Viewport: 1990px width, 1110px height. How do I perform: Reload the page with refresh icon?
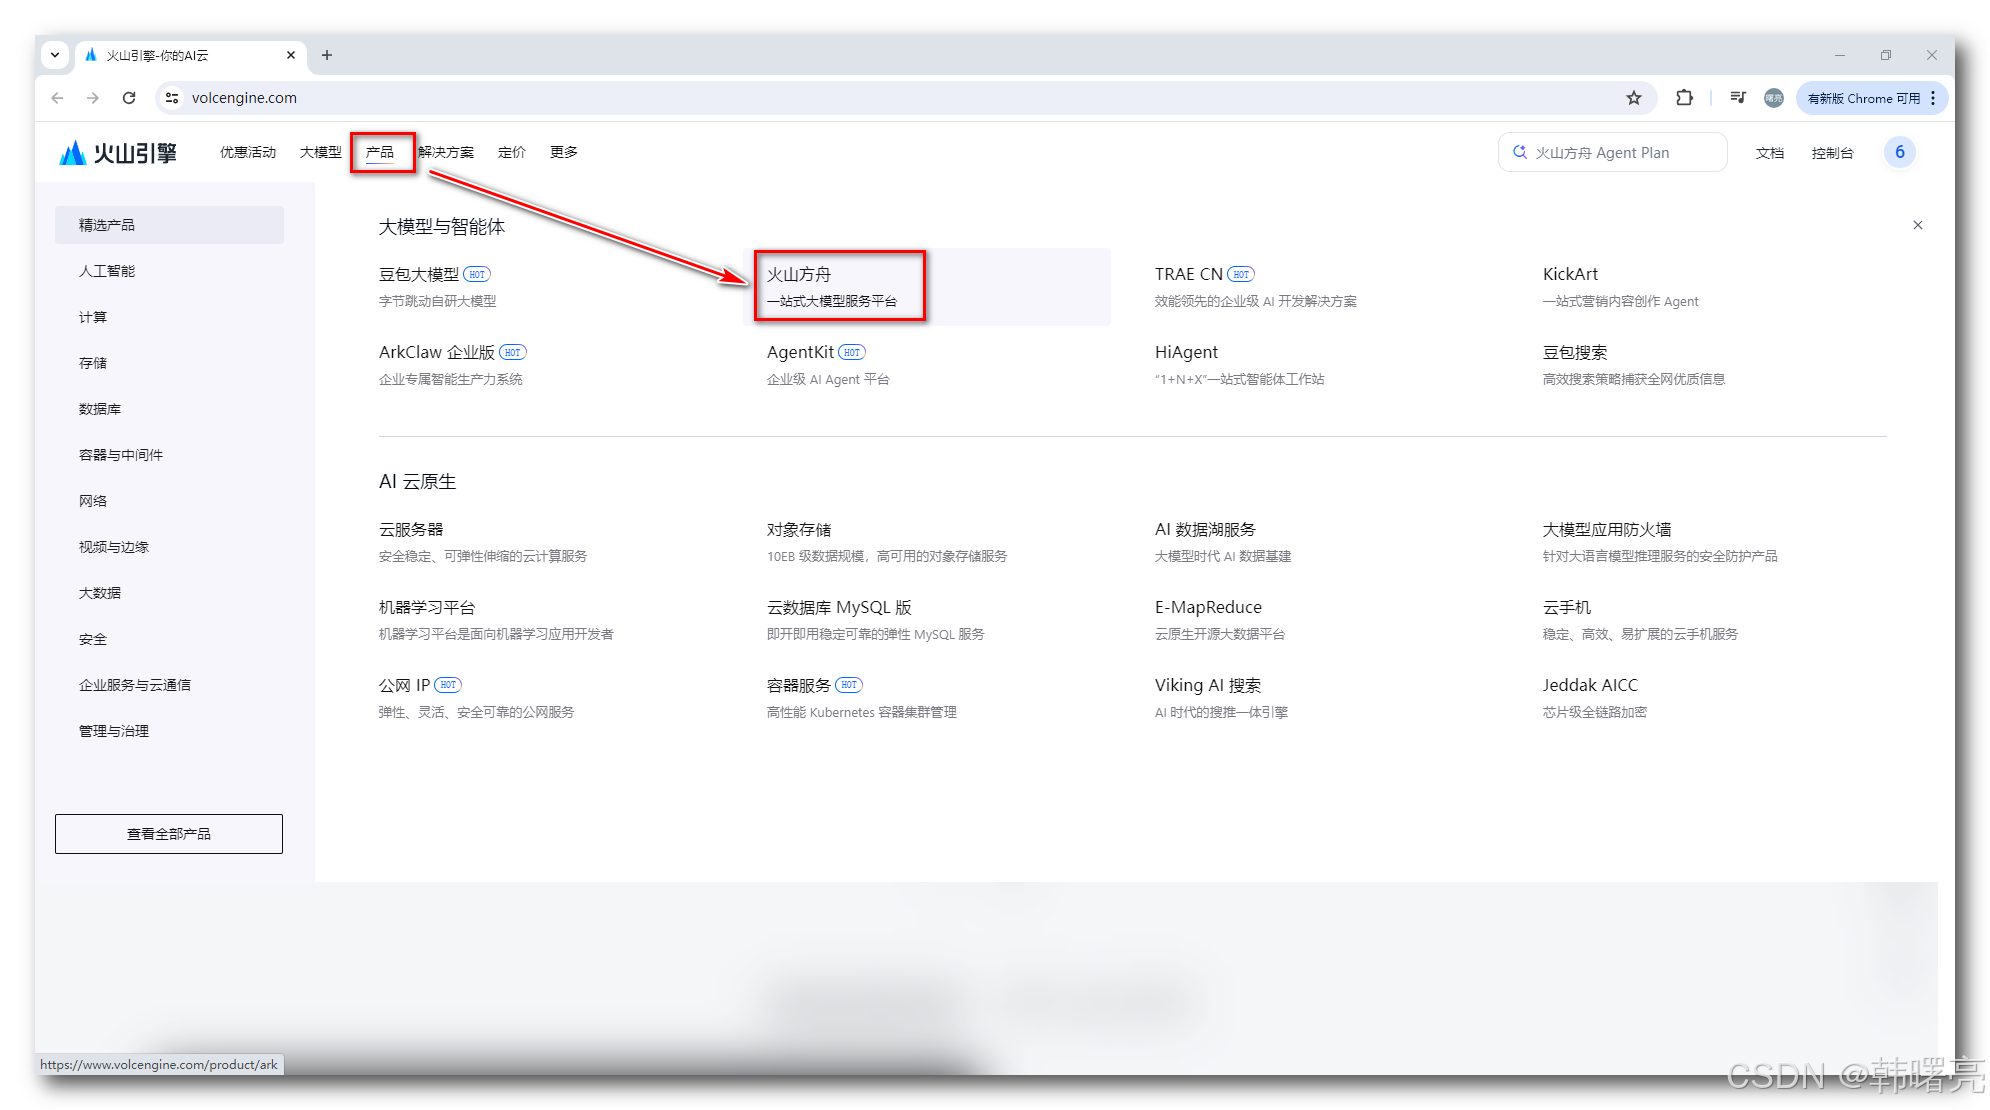coord(129,98)
